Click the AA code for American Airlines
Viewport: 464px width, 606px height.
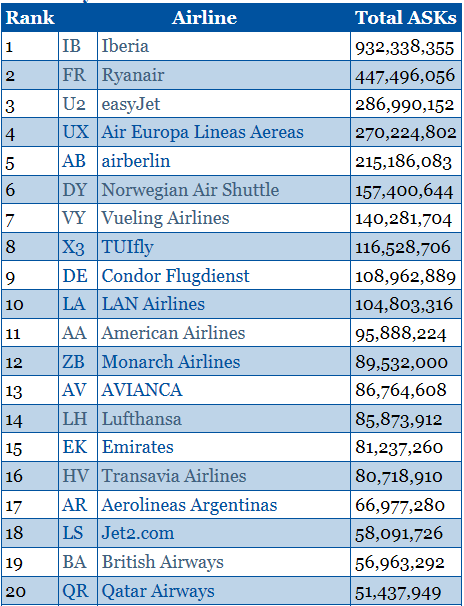click(x=74, y=333)
